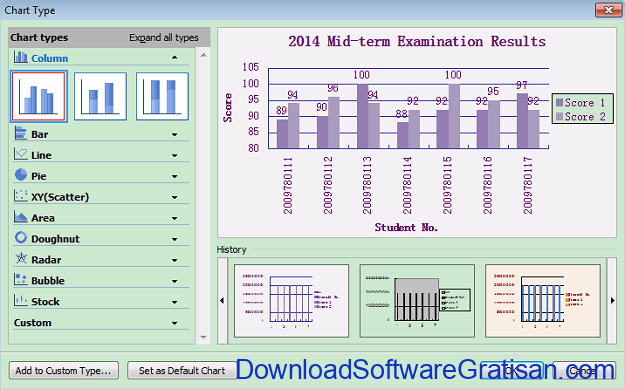Open the Custom chart types section
This screenshot has width=625, height=389.
(x=175, y=323)
